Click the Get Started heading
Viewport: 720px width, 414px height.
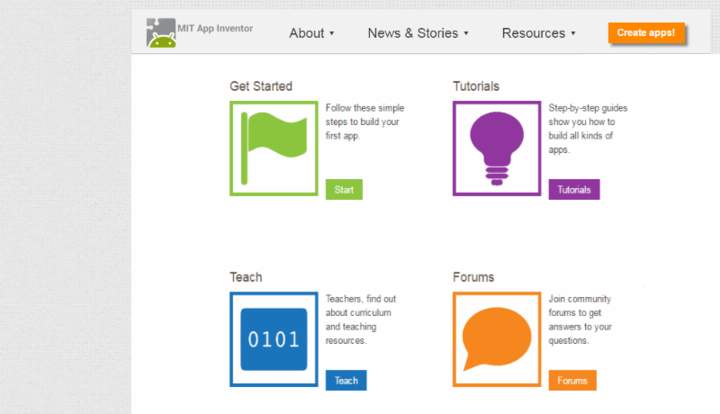click(261, 86)
